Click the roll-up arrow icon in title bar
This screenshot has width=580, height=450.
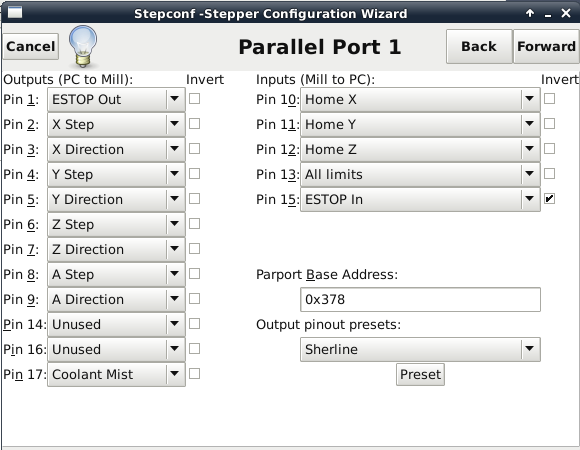click(x=530, y=13)
